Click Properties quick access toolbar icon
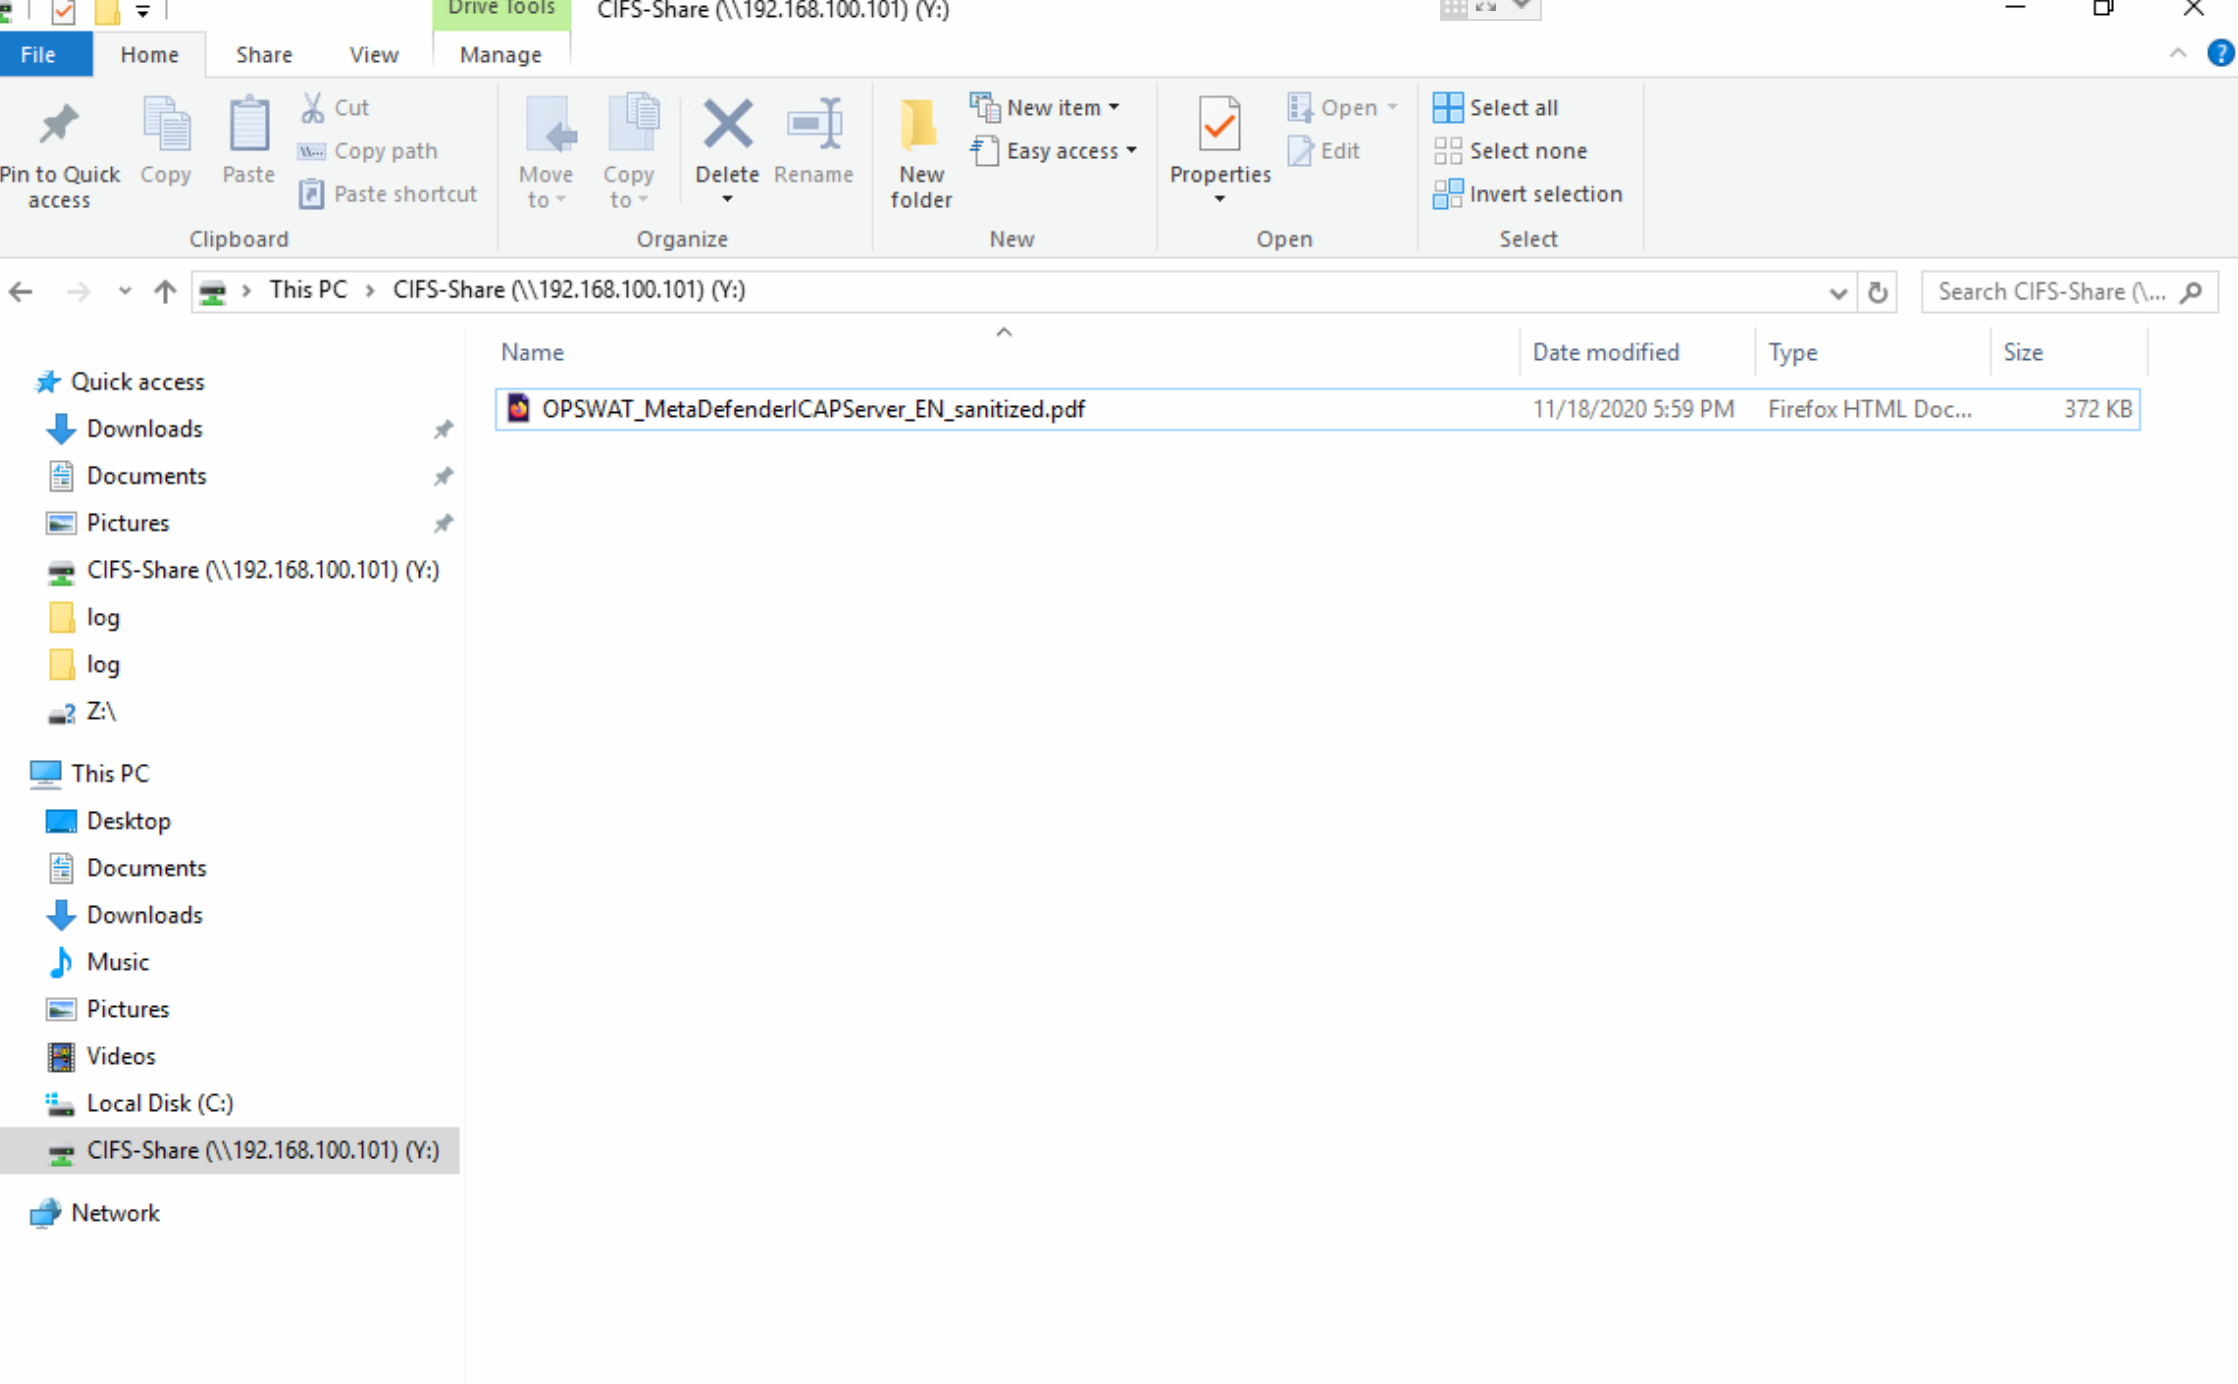 point(63,11)
